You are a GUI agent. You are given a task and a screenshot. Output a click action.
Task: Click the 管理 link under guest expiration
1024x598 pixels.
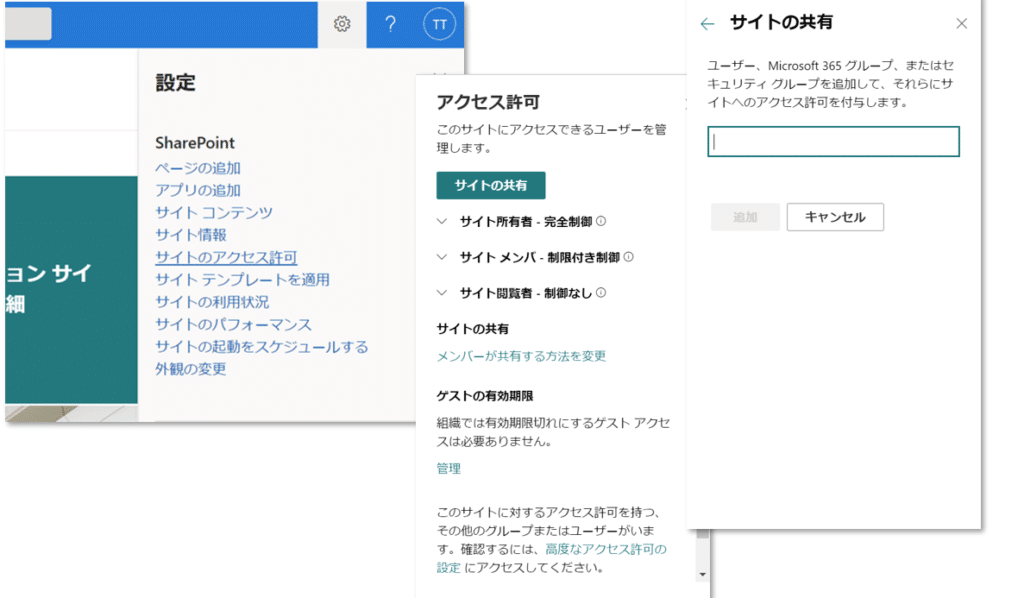pyautogui.click(x=449, y=468)
